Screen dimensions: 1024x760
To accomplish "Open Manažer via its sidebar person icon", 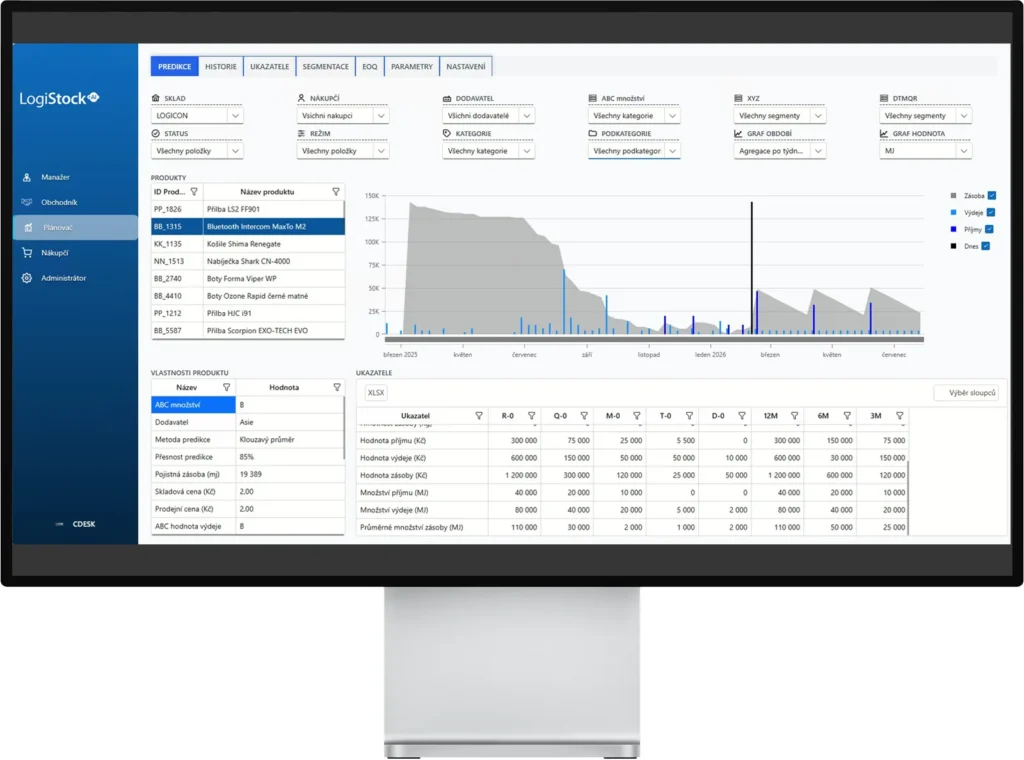I will point(27,178).
